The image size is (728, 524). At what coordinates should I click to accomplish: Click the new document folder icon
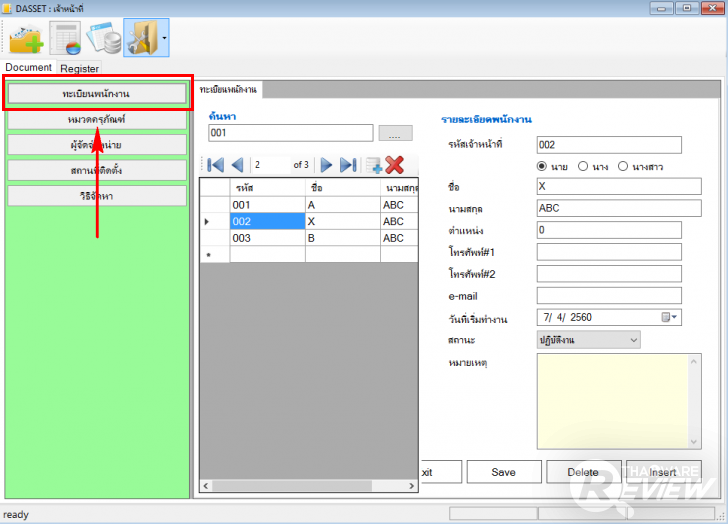(x=26, y=39)
